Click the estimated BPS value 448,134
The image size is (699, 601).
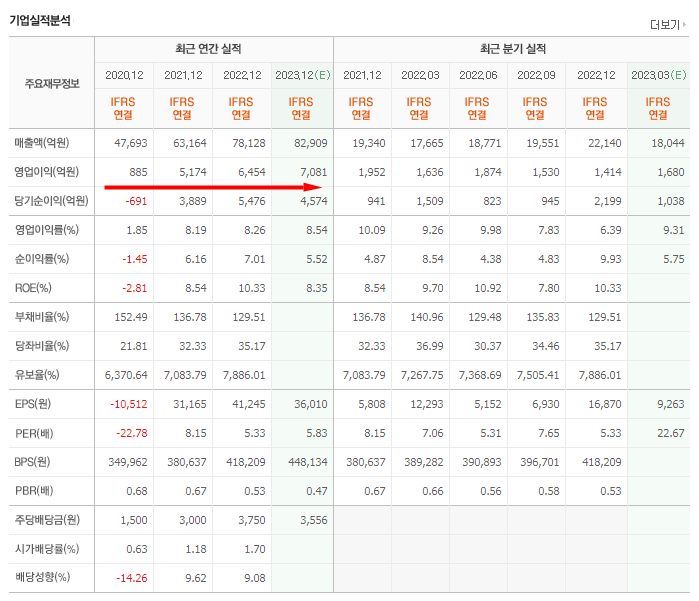(308, 462)
